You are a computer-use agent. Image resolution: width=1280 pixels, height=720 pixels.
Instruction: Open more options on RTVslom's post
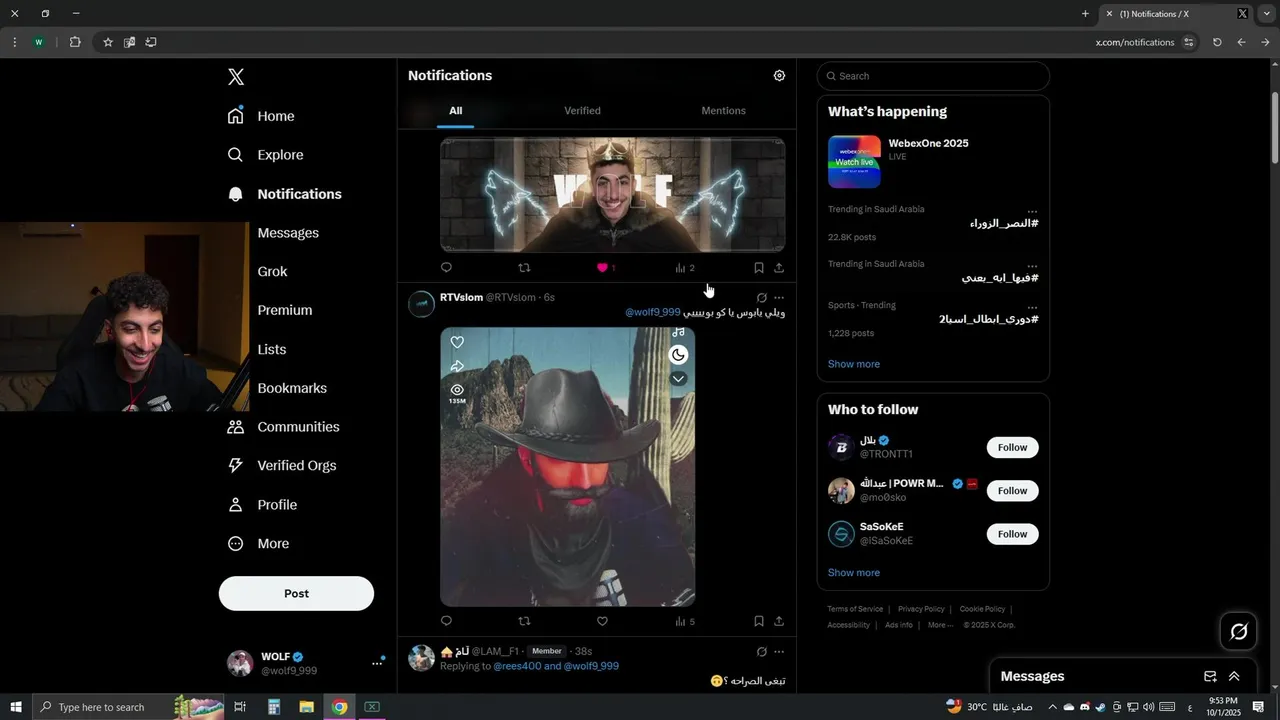pyautogui.click(x=779, y=297)
